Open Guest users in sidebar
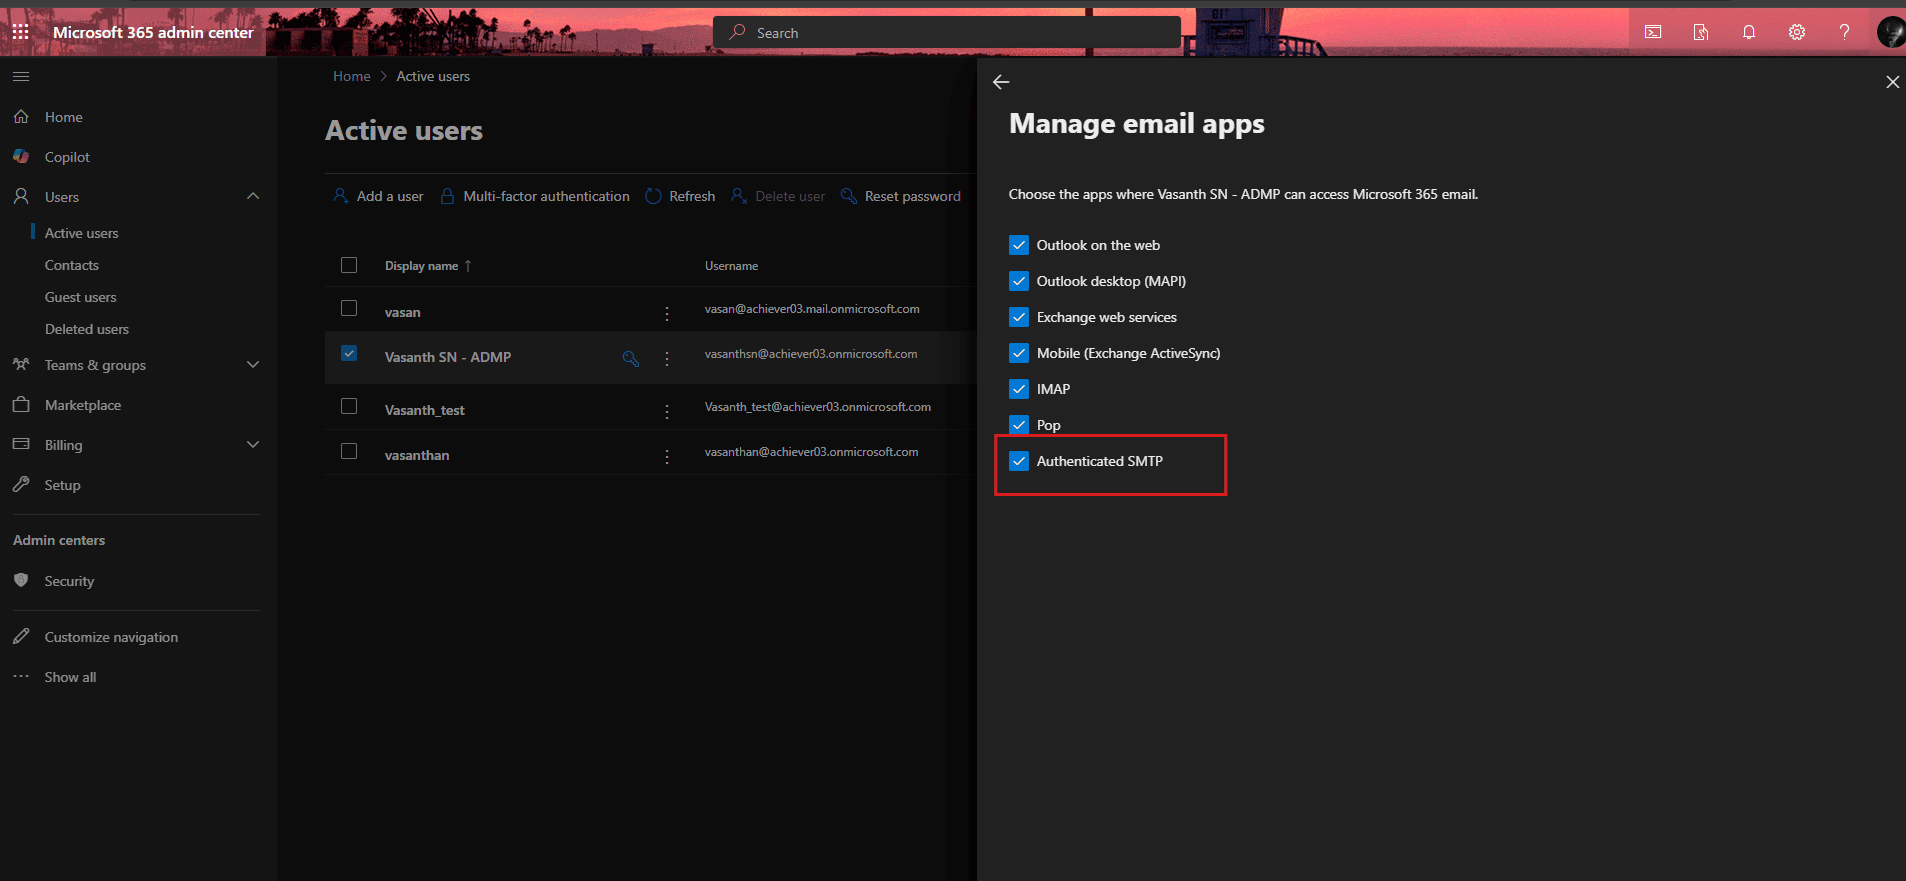 (80, 297)
